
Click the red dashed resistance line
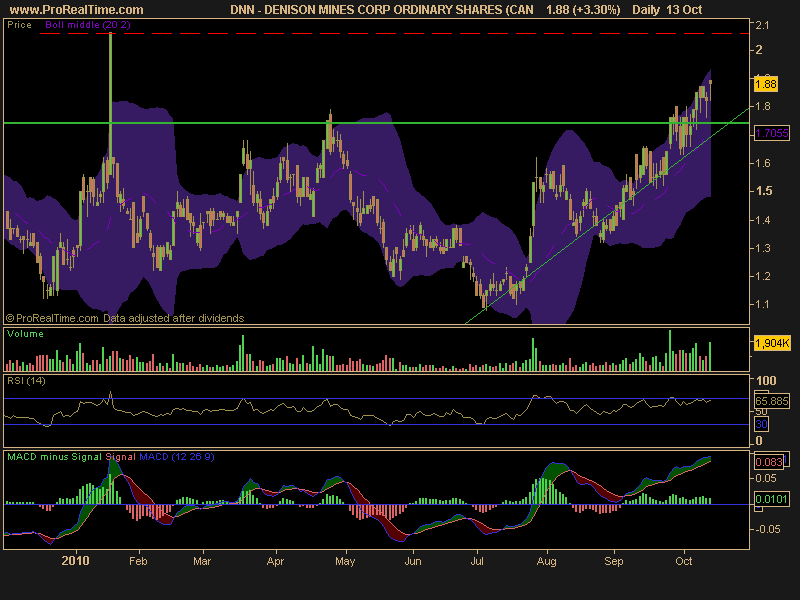[x=394, y=34]
